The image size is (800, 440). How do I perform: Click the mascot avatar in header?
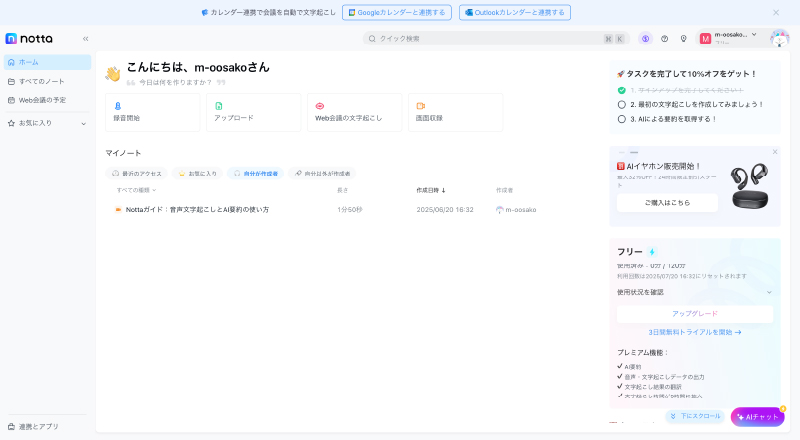coord(779,38)
